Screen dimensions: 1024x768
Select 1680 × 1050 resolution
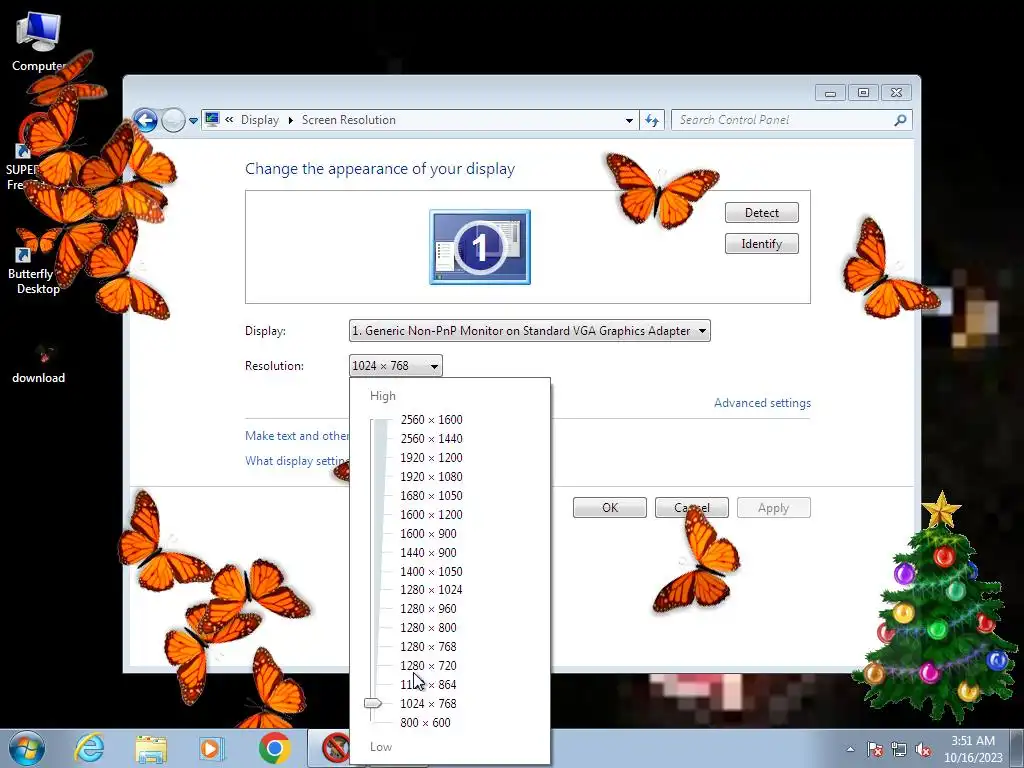(431, 495)
